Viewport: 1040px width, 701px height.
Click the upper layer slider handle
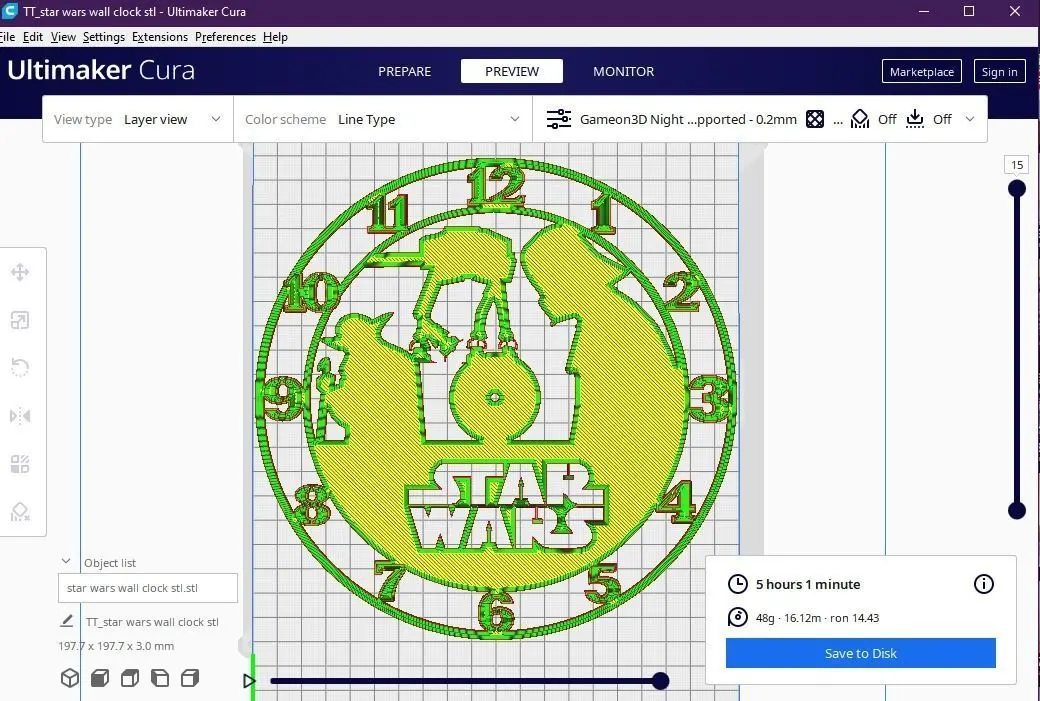coord(1017,189)
